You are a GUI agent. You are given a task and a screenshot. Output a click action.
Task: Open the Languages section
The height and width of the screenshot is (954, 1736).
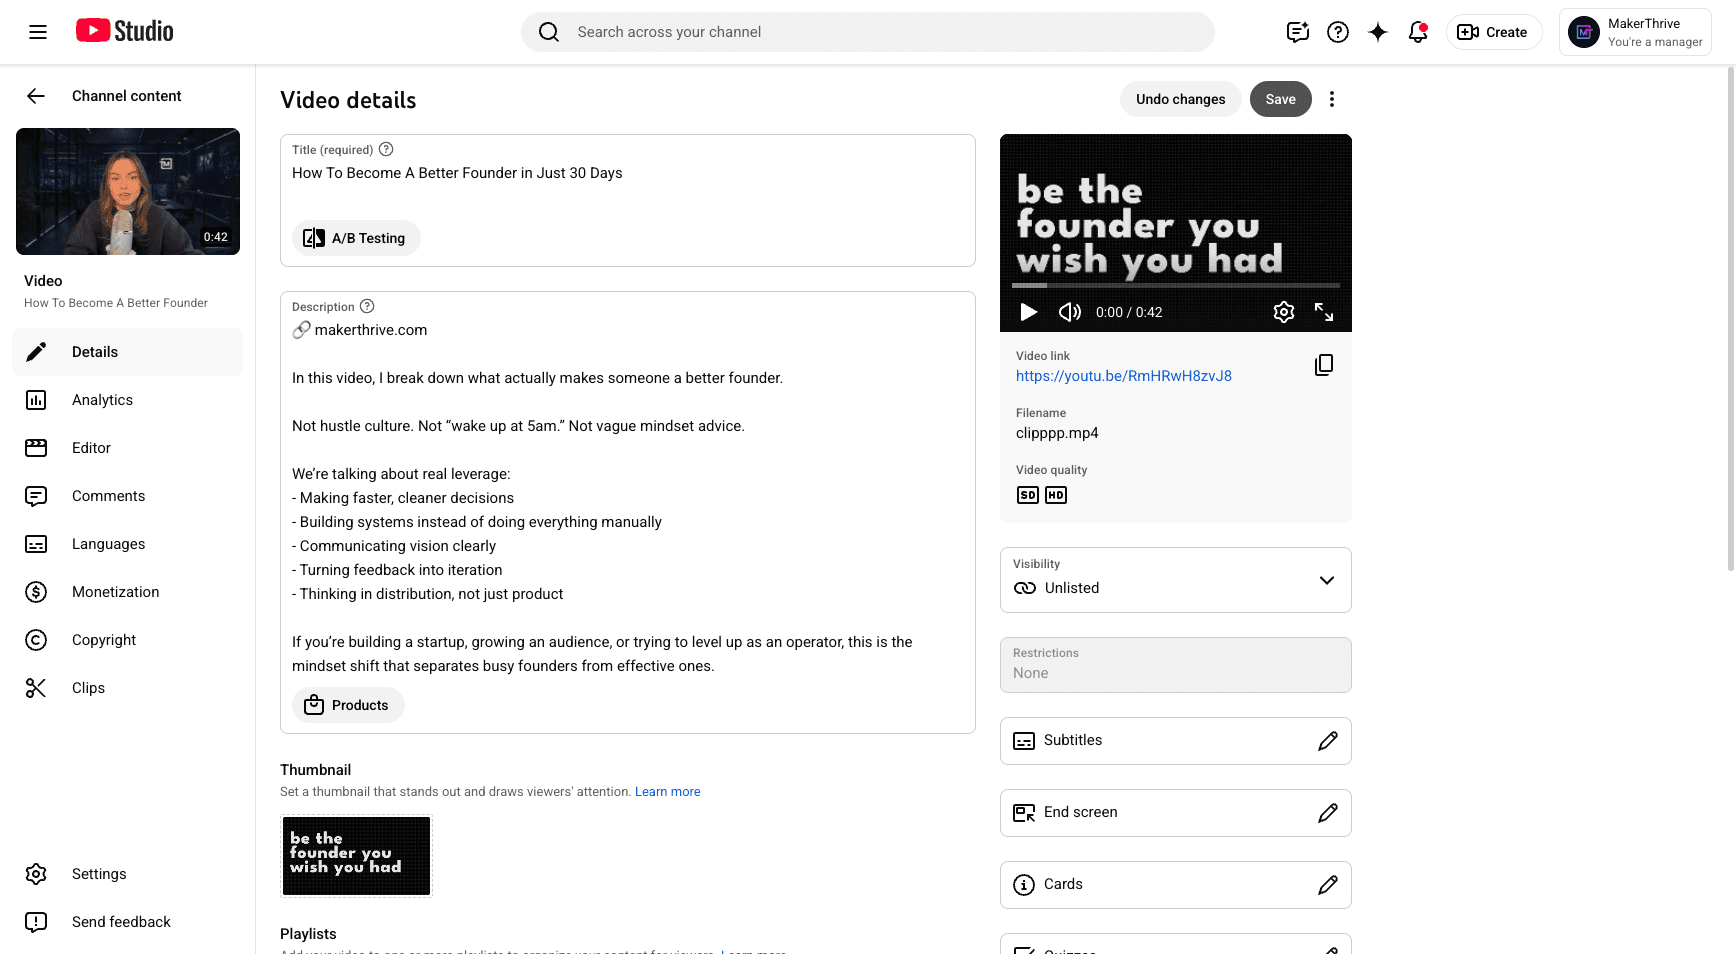(x=128, y=544)
